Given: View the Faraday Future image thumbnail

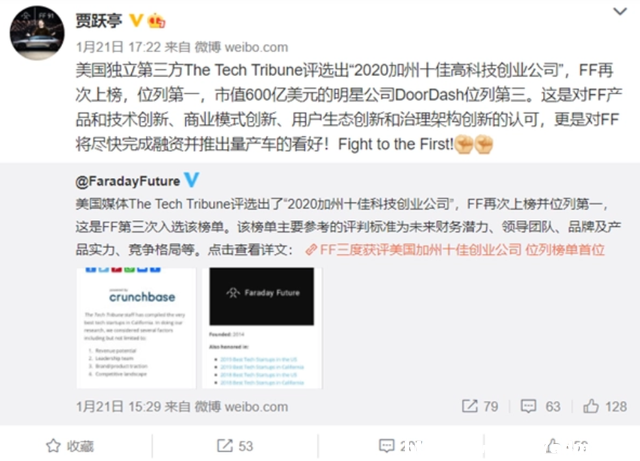Looking at the screenshot, I should (262, 328).
